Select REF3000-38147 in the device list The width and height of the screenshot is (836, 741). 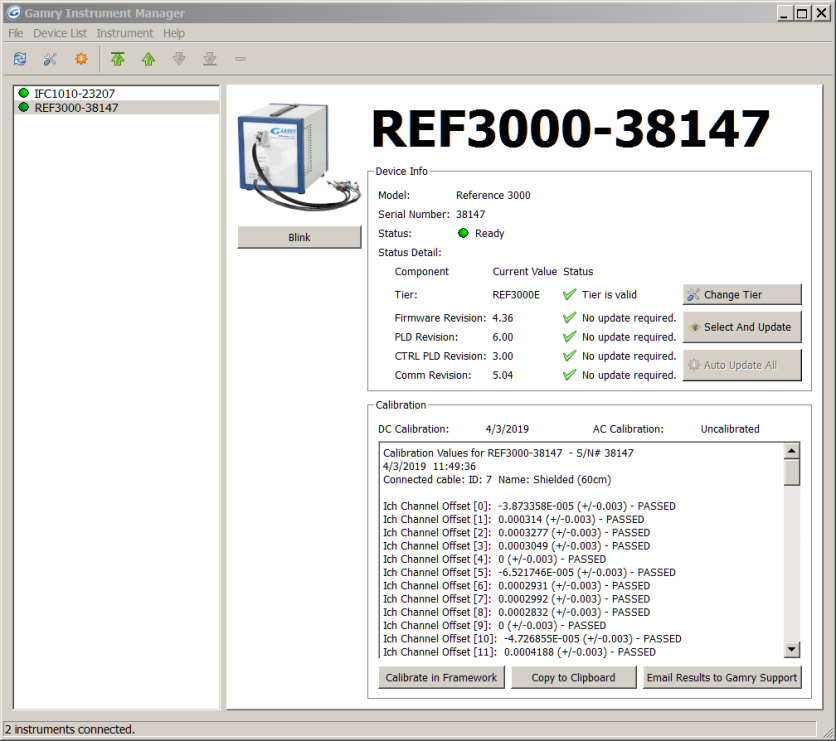(x=116, y=108)
